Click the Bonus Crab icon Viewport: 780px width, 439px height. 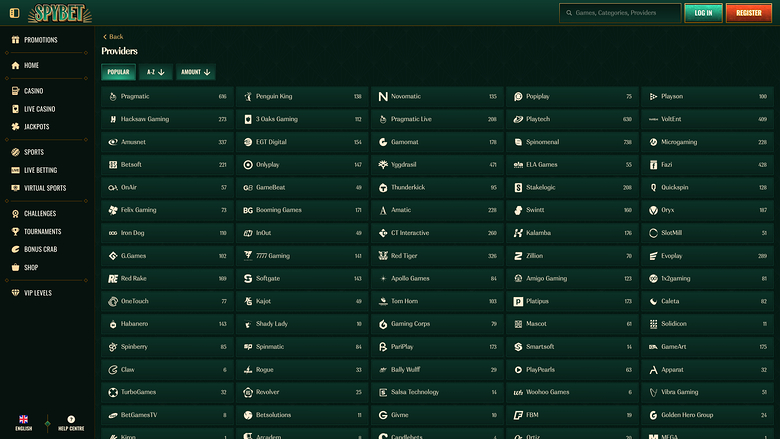(15, 249)
